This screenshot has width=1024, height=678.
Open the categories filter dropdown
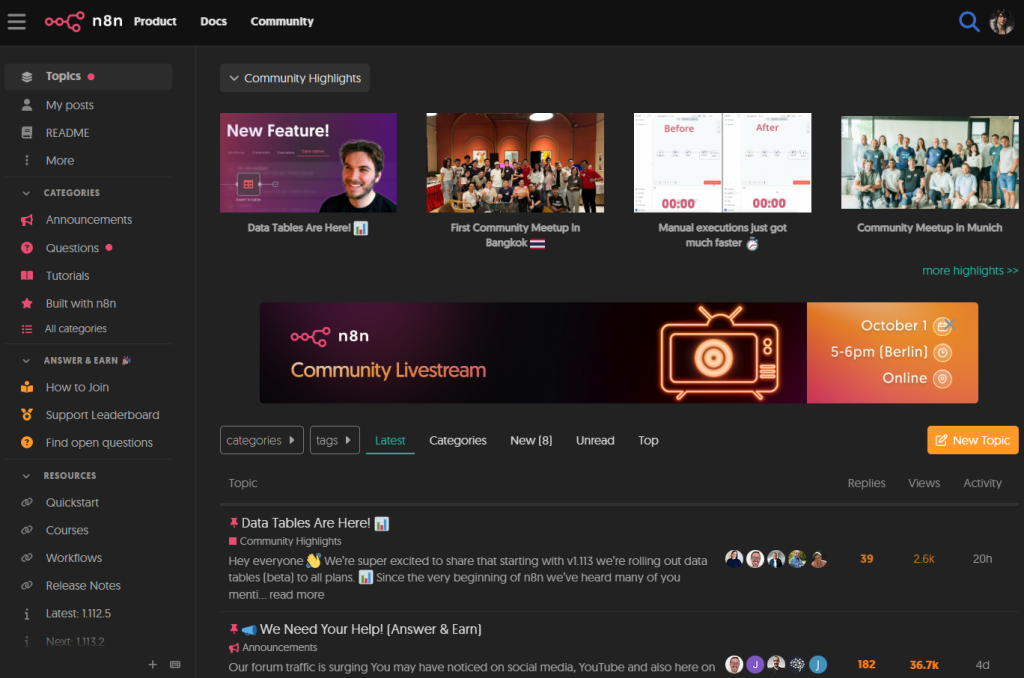tap(261, 440)
